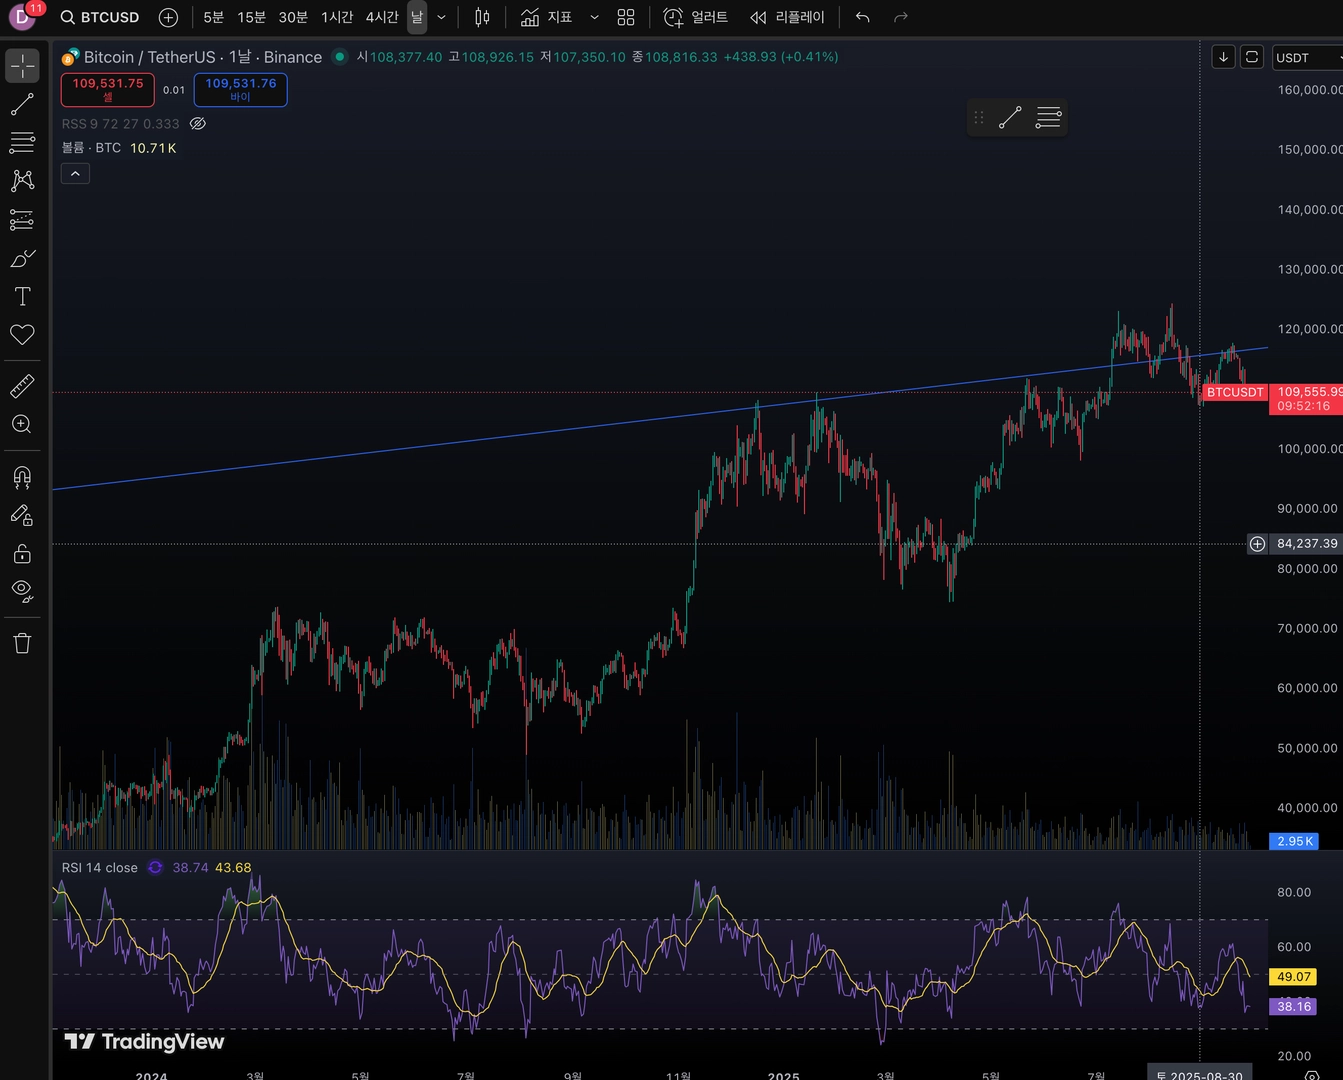This screenshot has height=1080, width=1343.
Task: Open the Bitcoin / TetherUS symbol title
Action: point(202,57)
